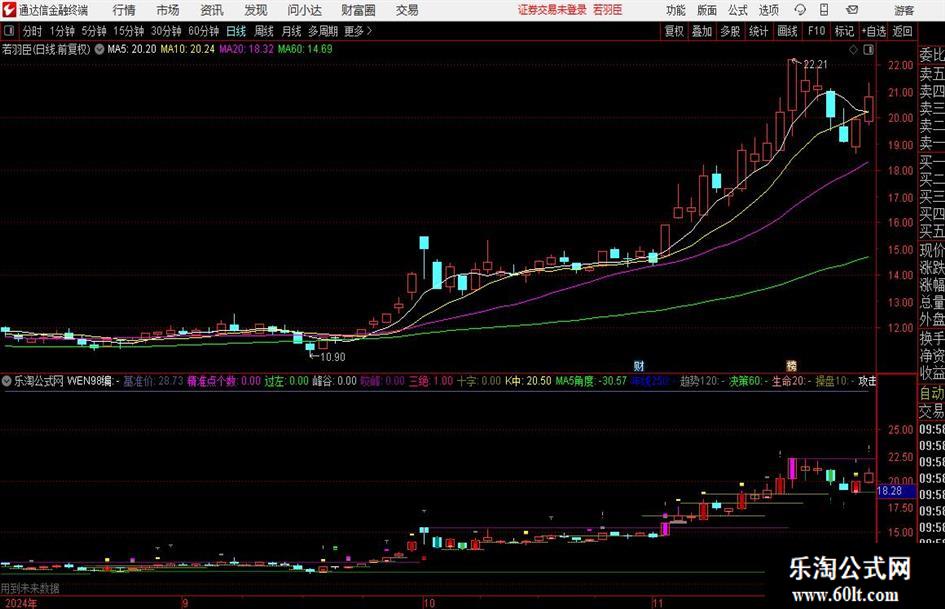Click the 财 marker on the chart
Image resolution: width=945 pixels, height=609 pixels.
pos(639,365)
